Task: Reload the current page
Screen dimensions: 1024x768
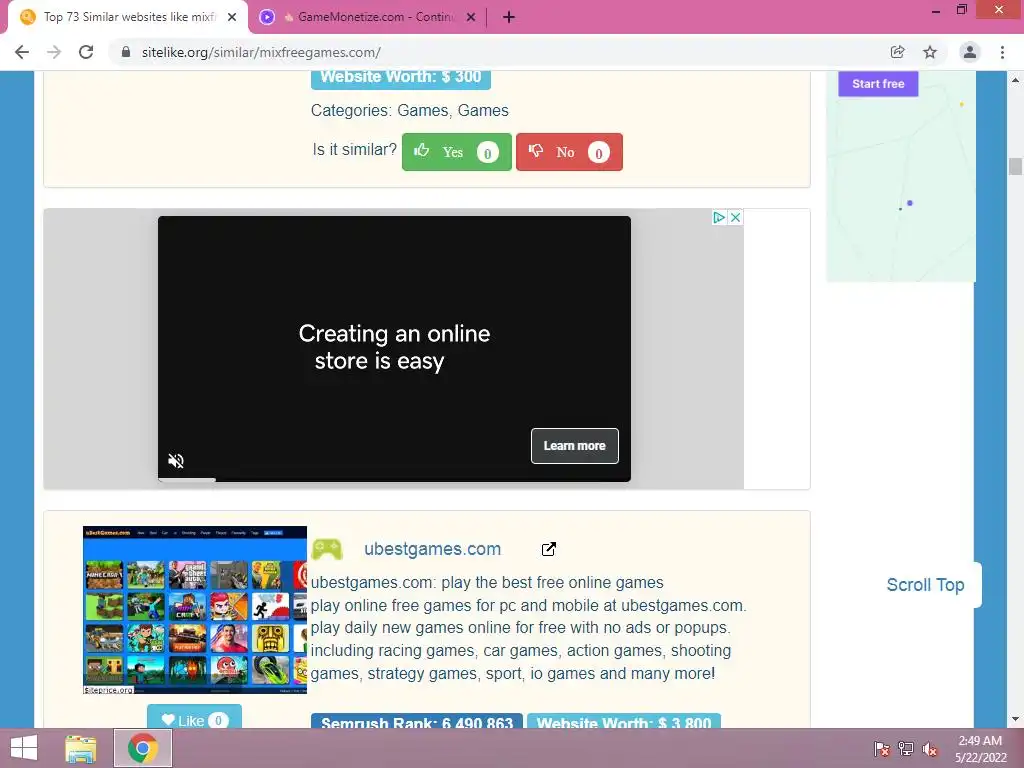Action: pyautogui.click(x=86, y=52)
